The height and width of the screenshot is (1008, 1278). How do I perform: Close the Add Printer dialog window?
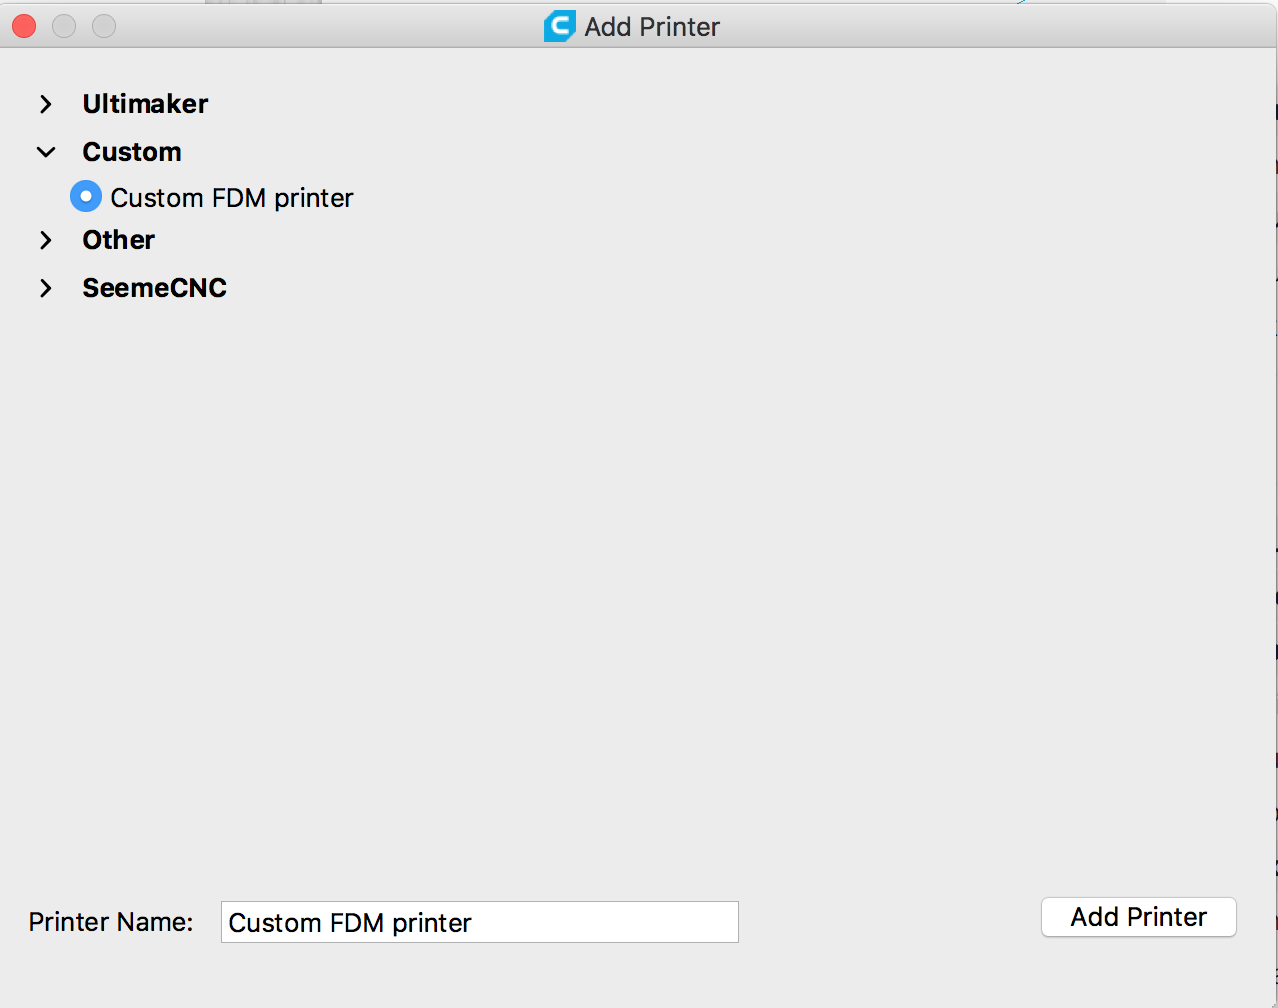coord(24,26)
